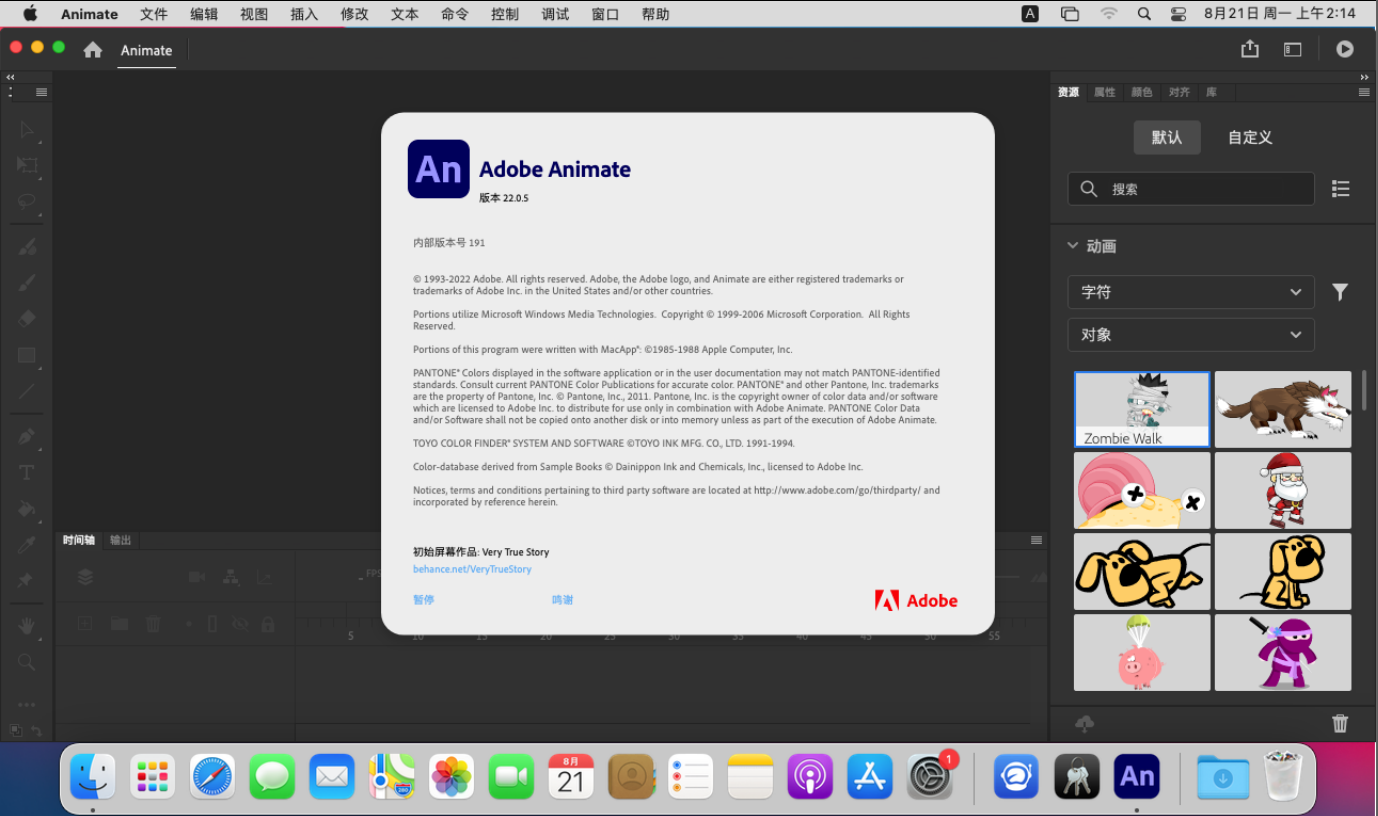Click the timeline layers view icon
Image resolution: width=1378 pixels, height=816 pixels.
coord(85,577)
